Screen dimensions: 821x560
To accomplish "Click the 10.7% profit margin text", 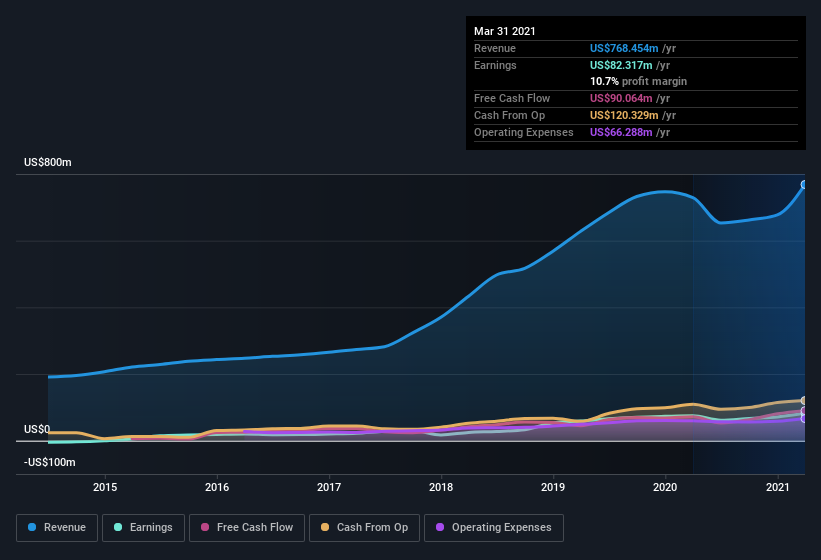I will coord(638,81).
